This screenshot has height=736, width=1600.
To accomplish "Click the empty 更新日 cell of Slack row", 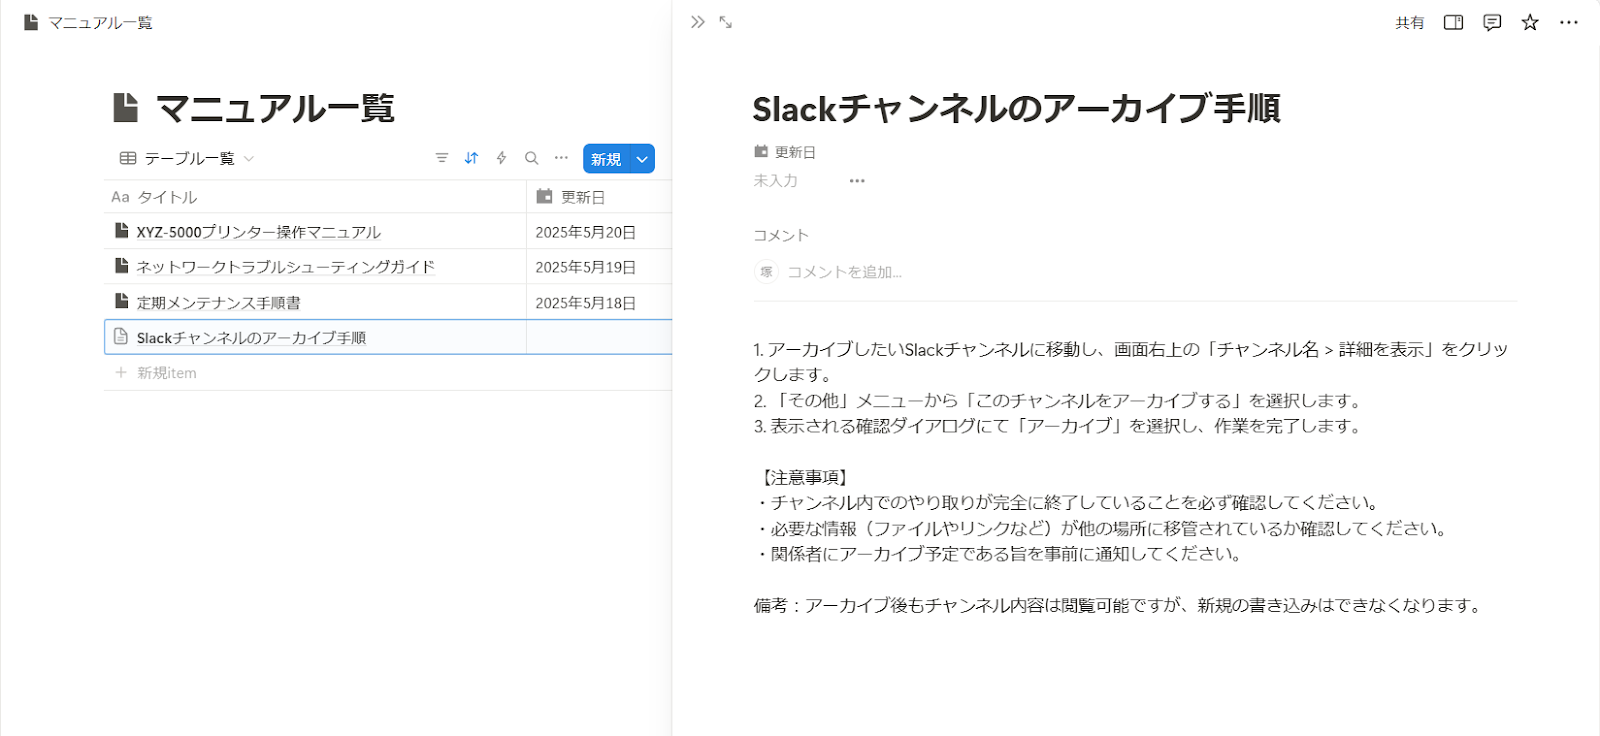I will [599, 337].
